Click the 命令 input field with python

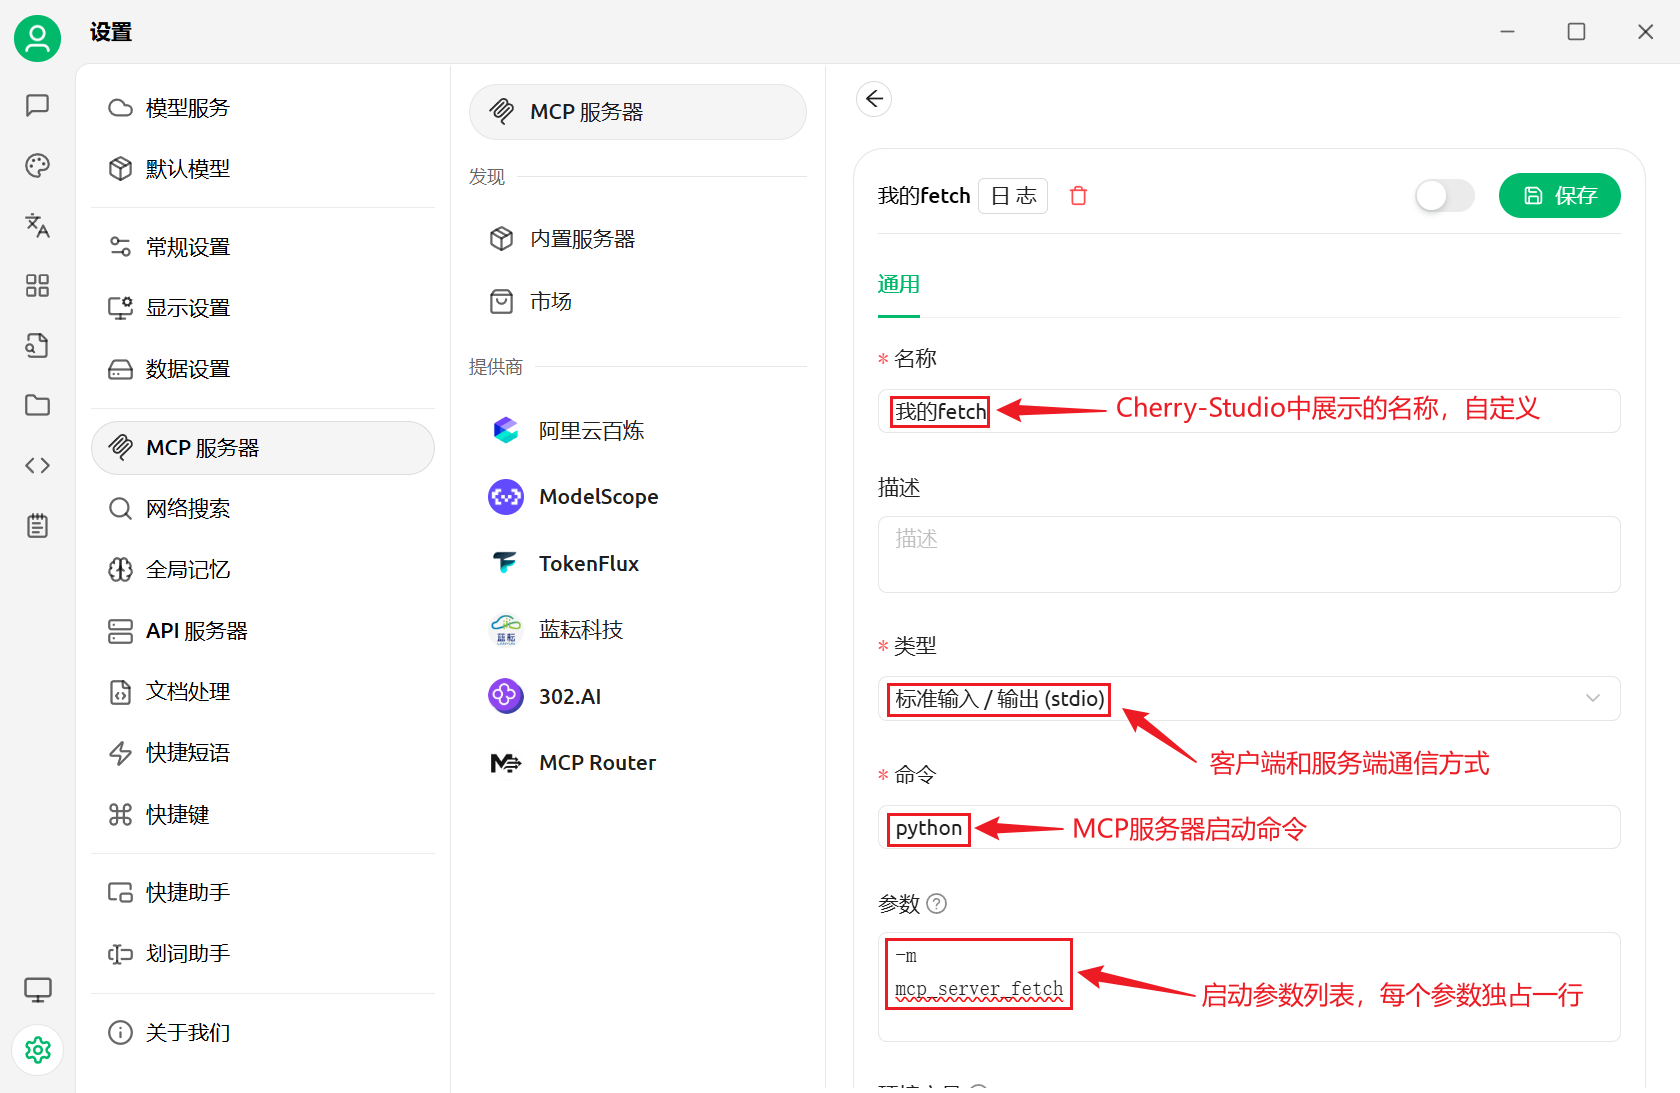pyautogui.click(x=1249, y=828)
